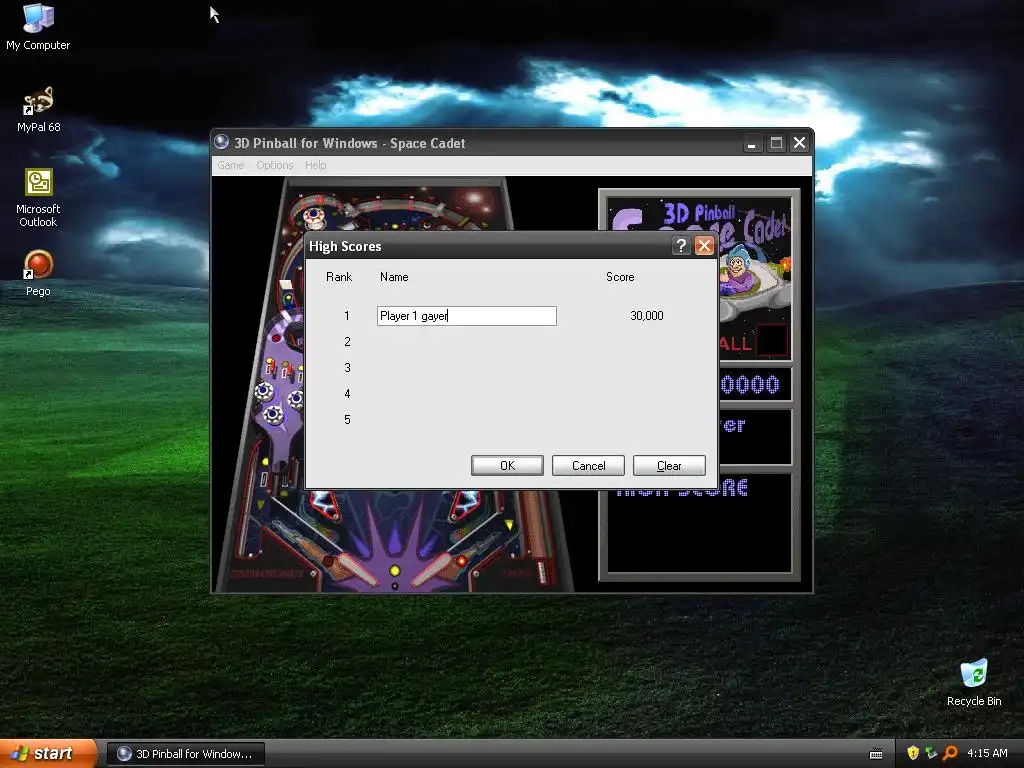Select 3D Pinball taskbar button

185,754
